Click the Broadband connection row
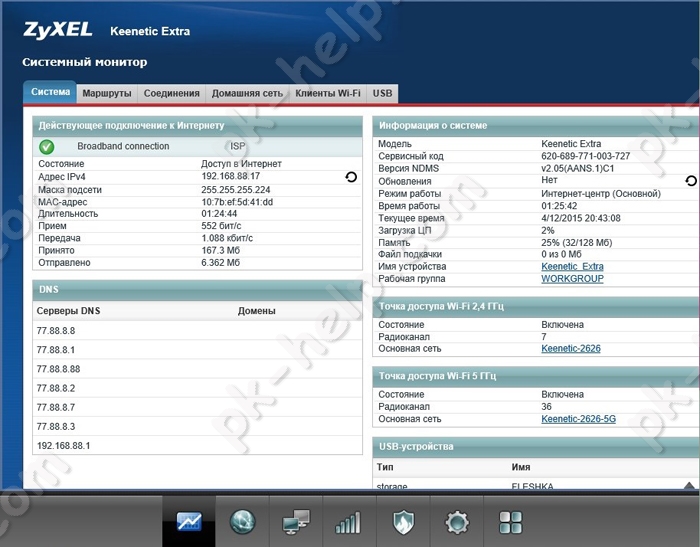Viewport: 700px width, 547px height. tap(197, 146)
